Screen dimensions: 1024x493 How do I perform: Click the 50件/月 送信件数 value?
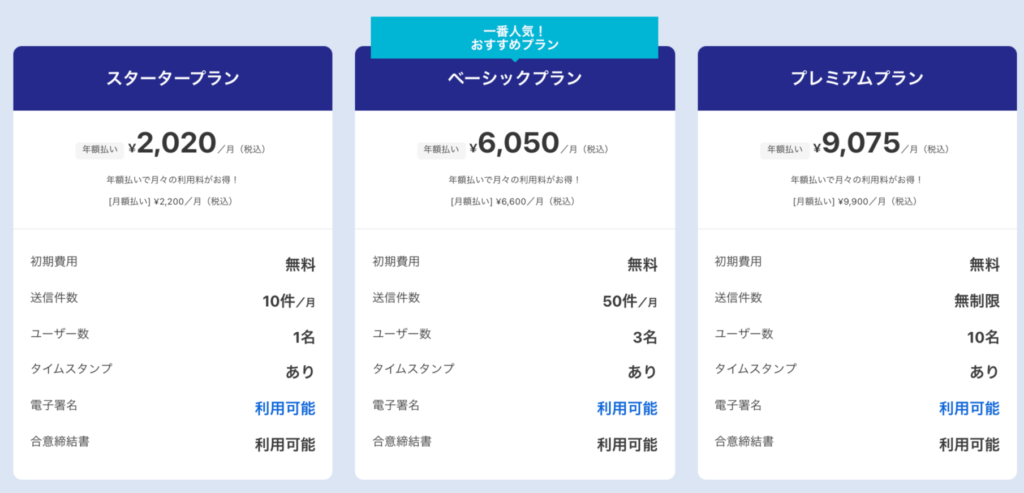coord(630,302)
